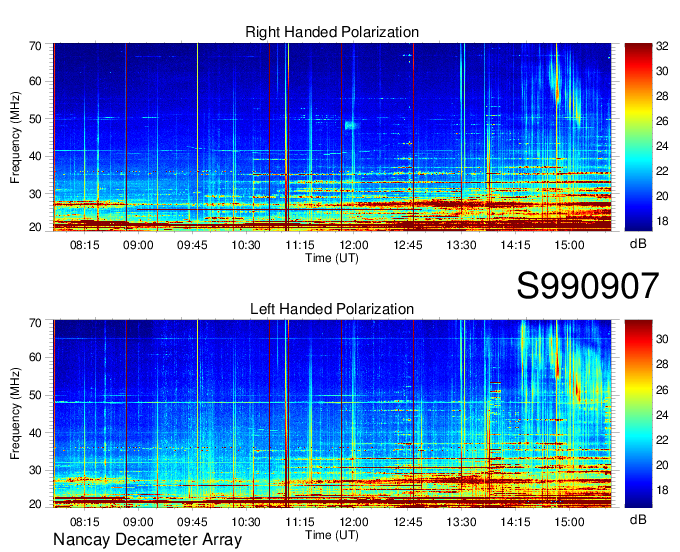
Task: Click the "30" frequency tick of Right Handed plot
Action: click(35, 194)
